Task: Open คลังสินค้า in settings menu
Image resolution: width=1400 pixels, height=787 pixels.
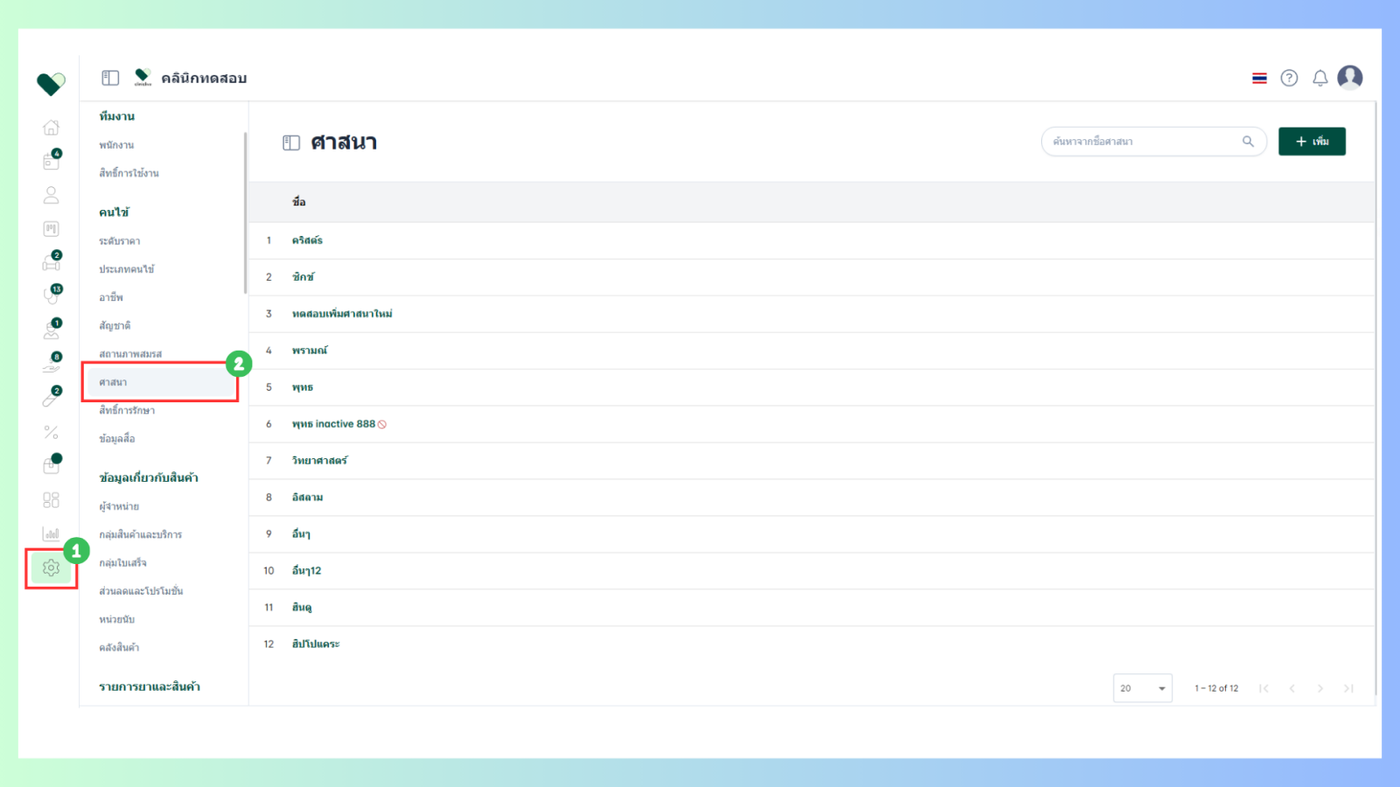Action: click(x=118, y=647)
